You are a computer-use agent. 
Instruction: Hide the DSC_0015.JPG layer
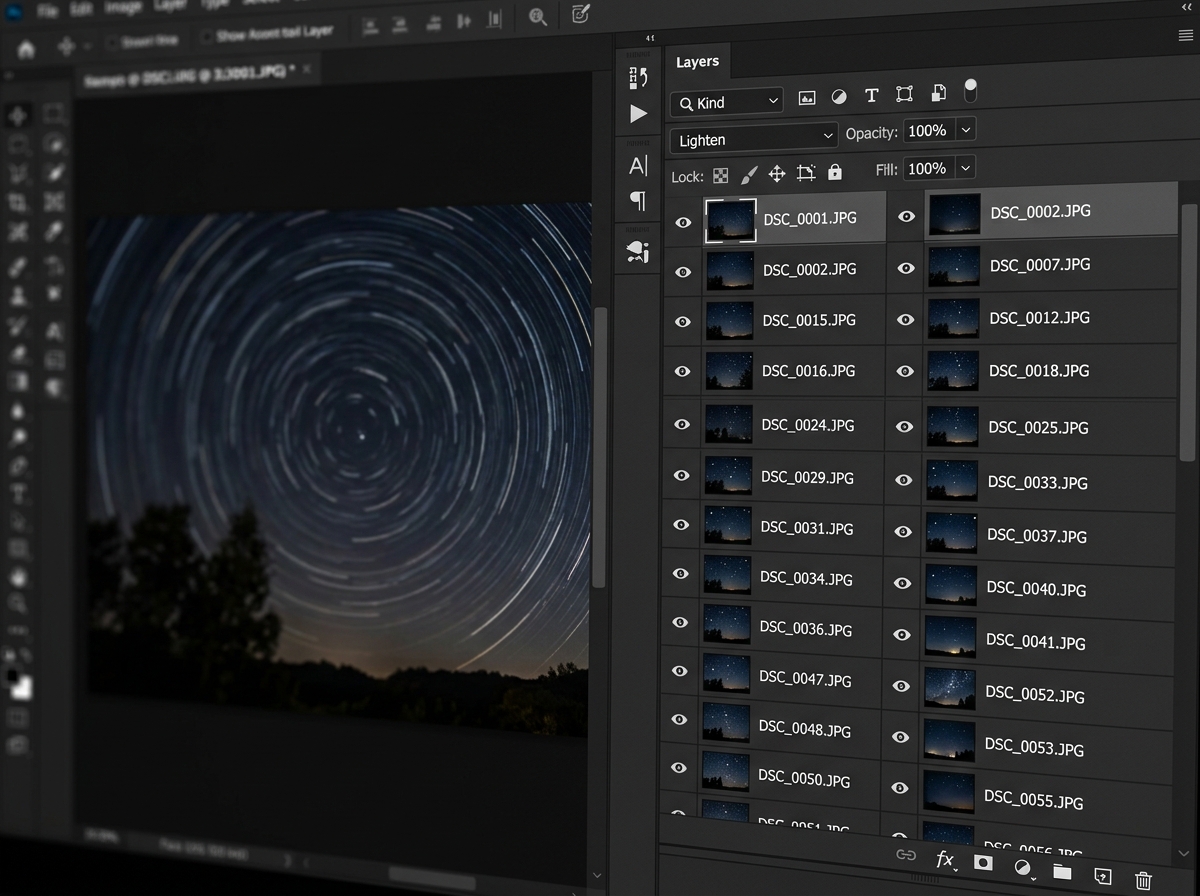[681, 321]
